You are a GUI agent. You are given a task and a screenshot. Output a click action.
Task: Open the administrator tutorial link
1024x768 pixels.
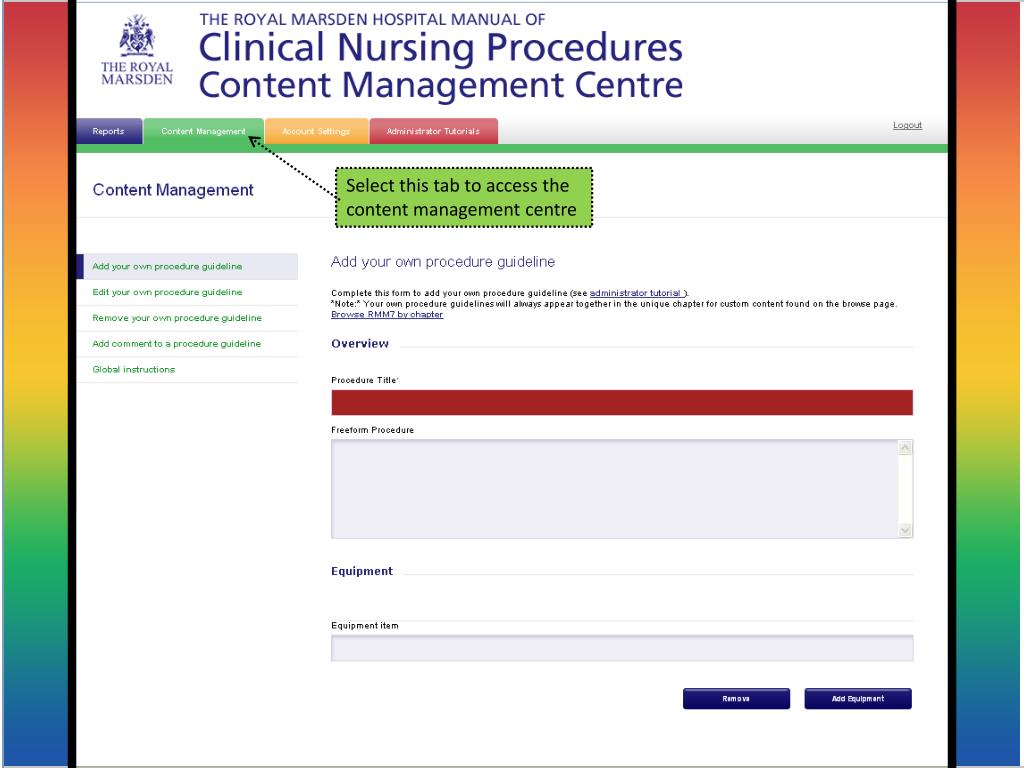pos(636,293)
